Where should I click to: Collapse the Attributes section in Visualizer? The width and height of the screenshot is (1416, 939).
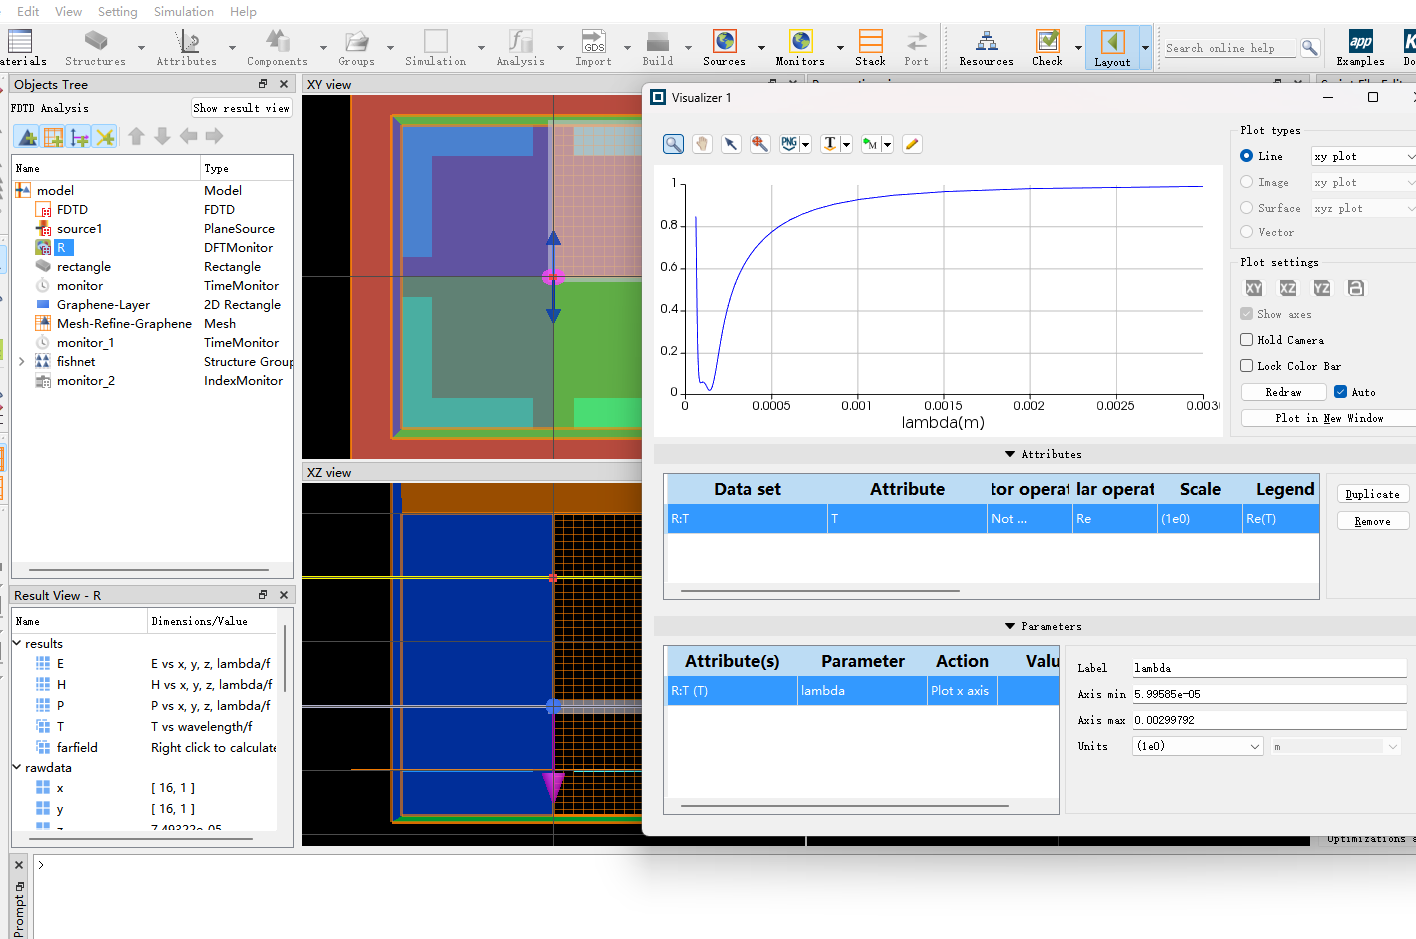(x=1010, y=454)
